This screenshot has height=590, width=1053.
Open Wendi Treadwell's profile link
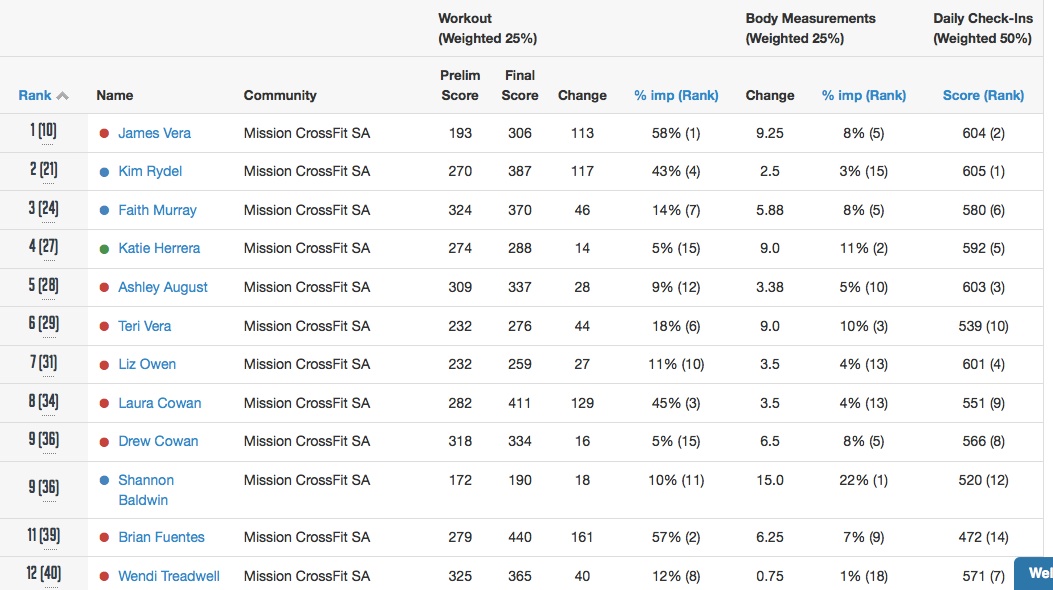169,576
